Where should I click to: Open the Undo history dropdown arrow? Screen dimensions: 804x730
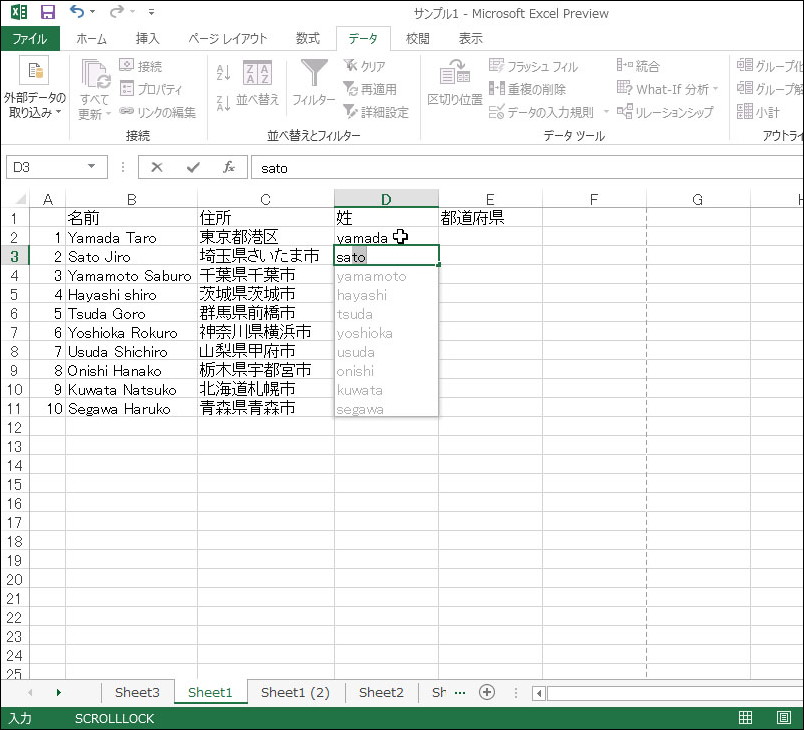click(92, 11)
